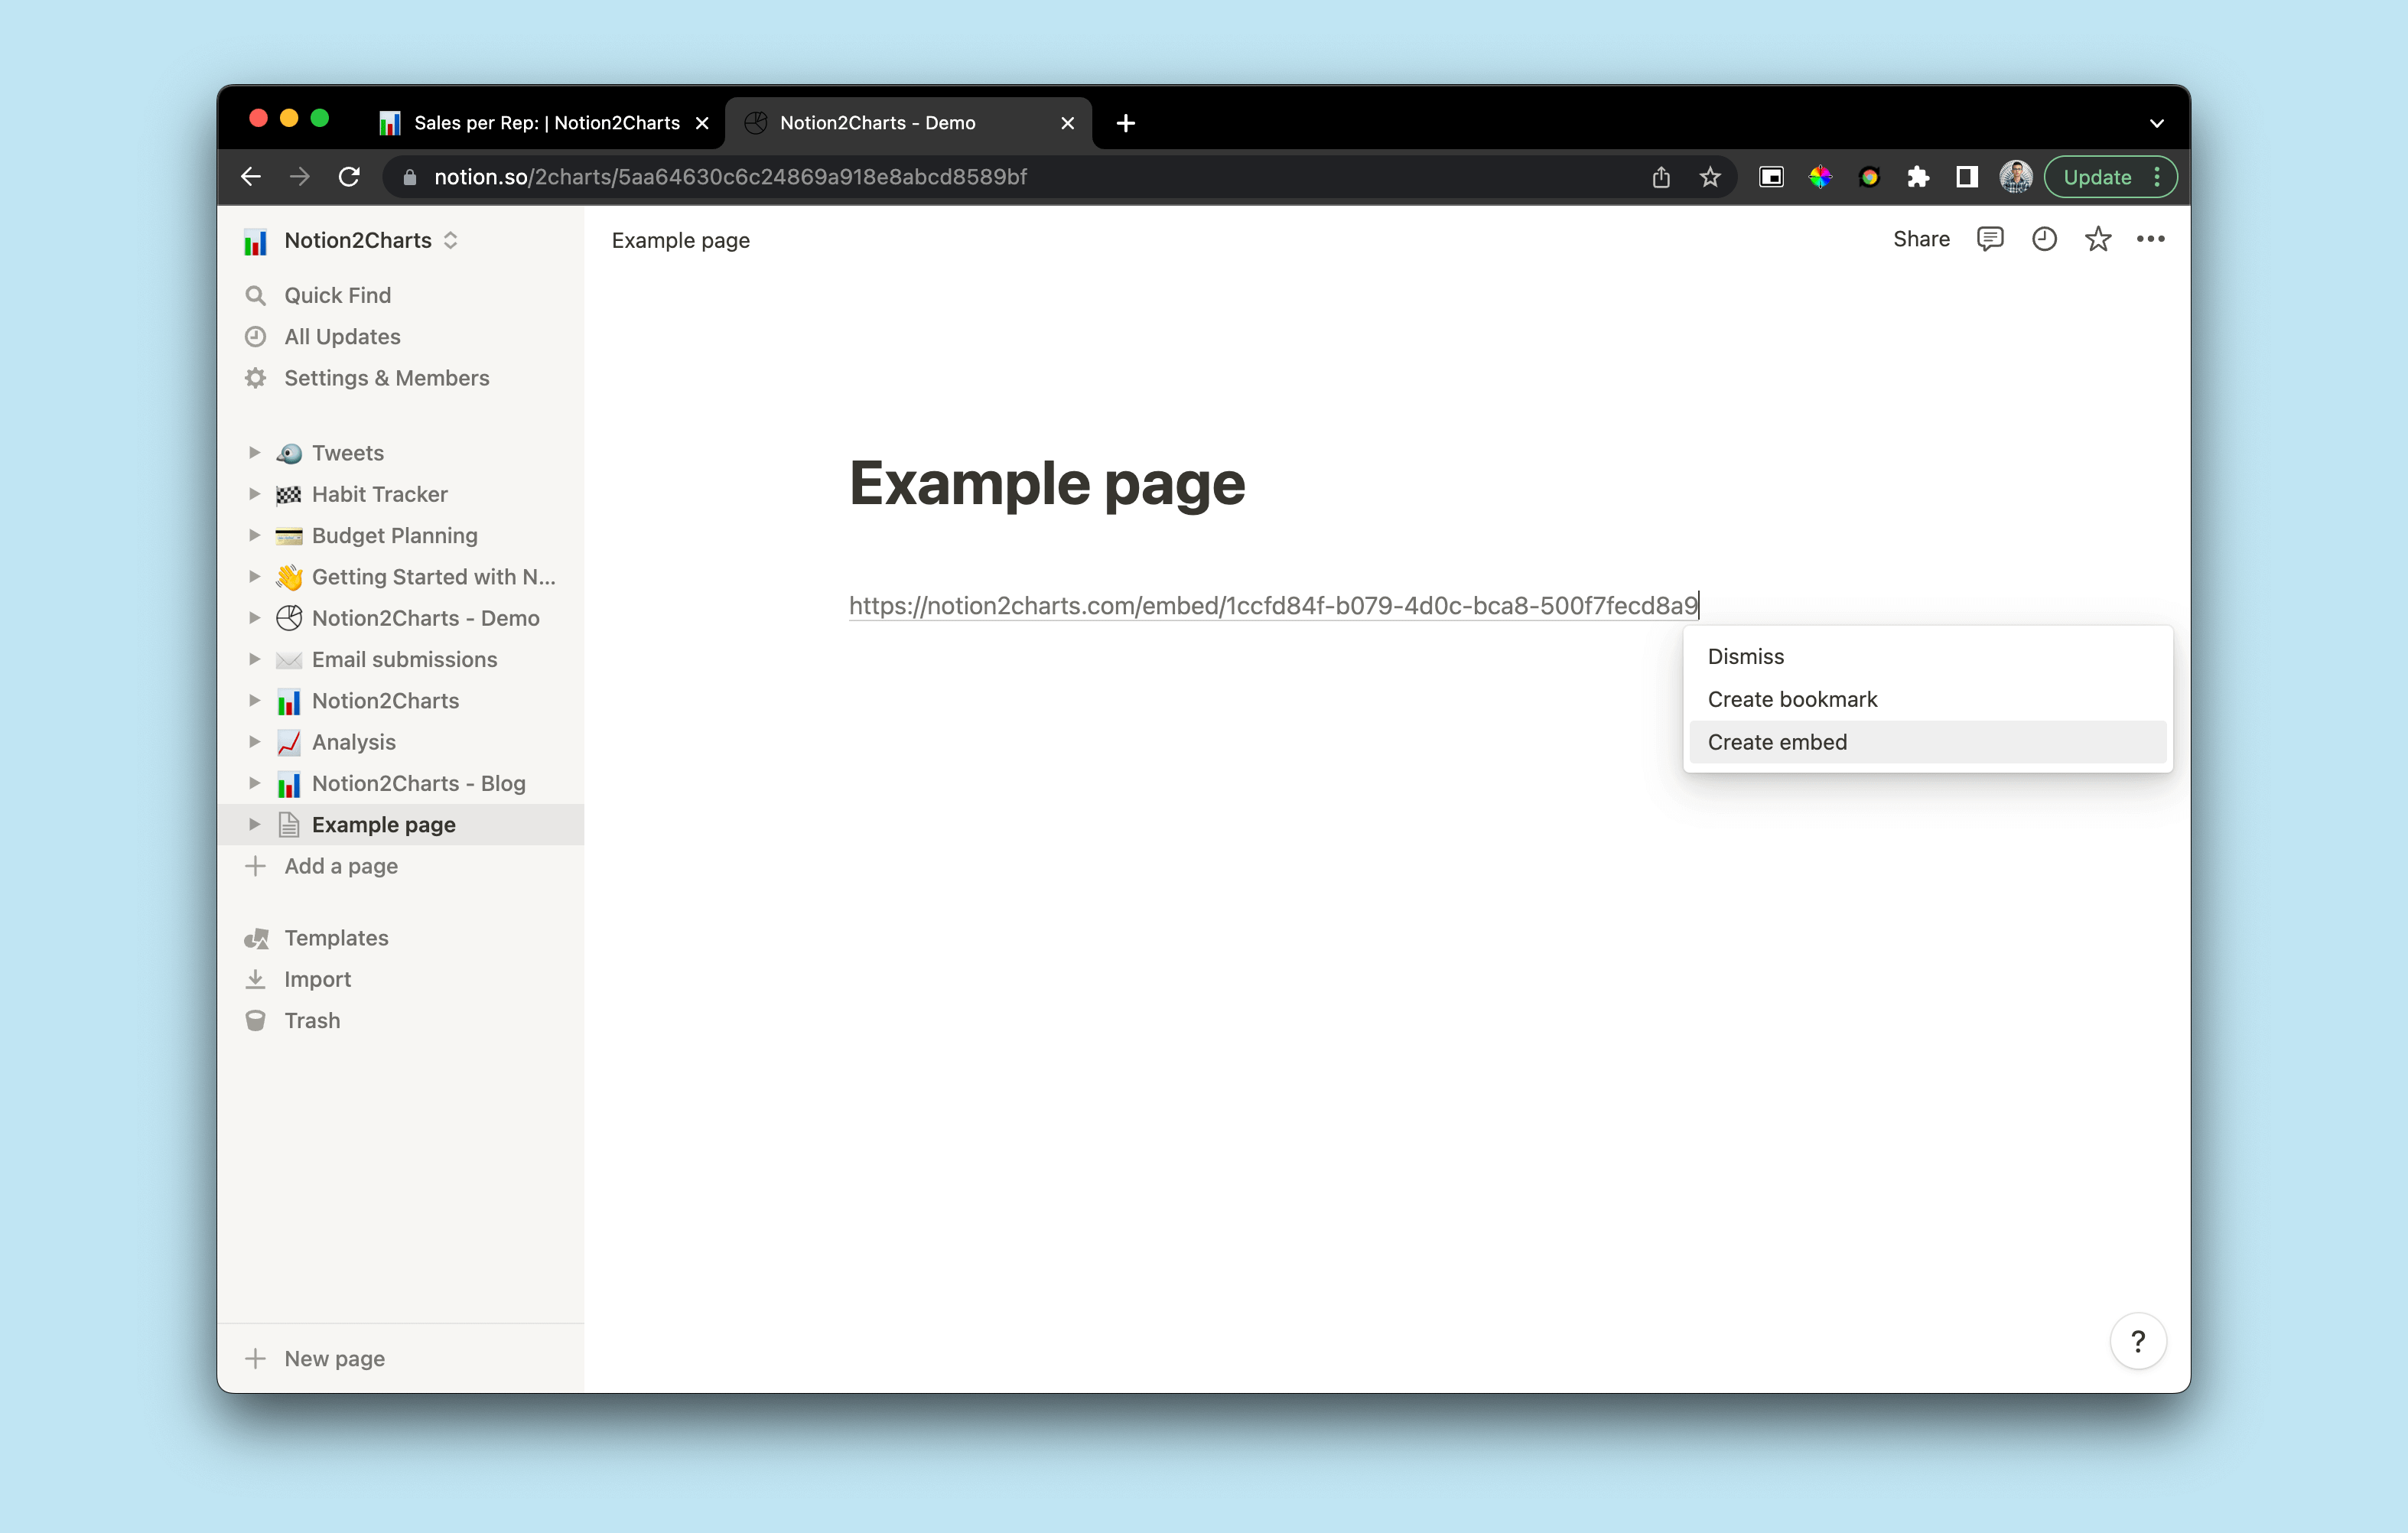Click the Dismiss option in popup menu

click(1745, 655)
